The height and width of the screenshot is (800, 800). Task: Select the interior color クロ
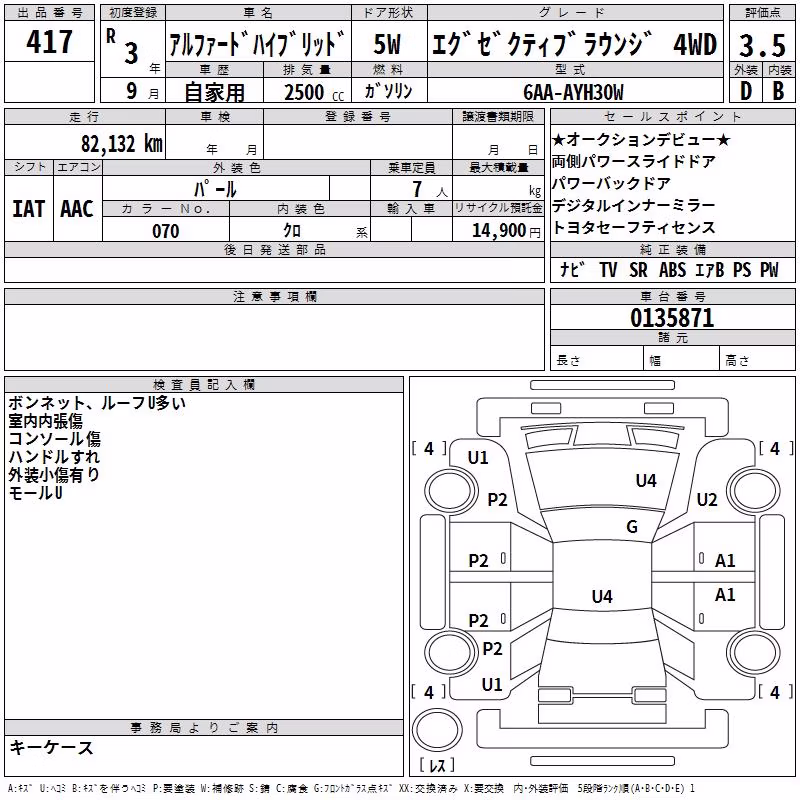coord(292,231)
